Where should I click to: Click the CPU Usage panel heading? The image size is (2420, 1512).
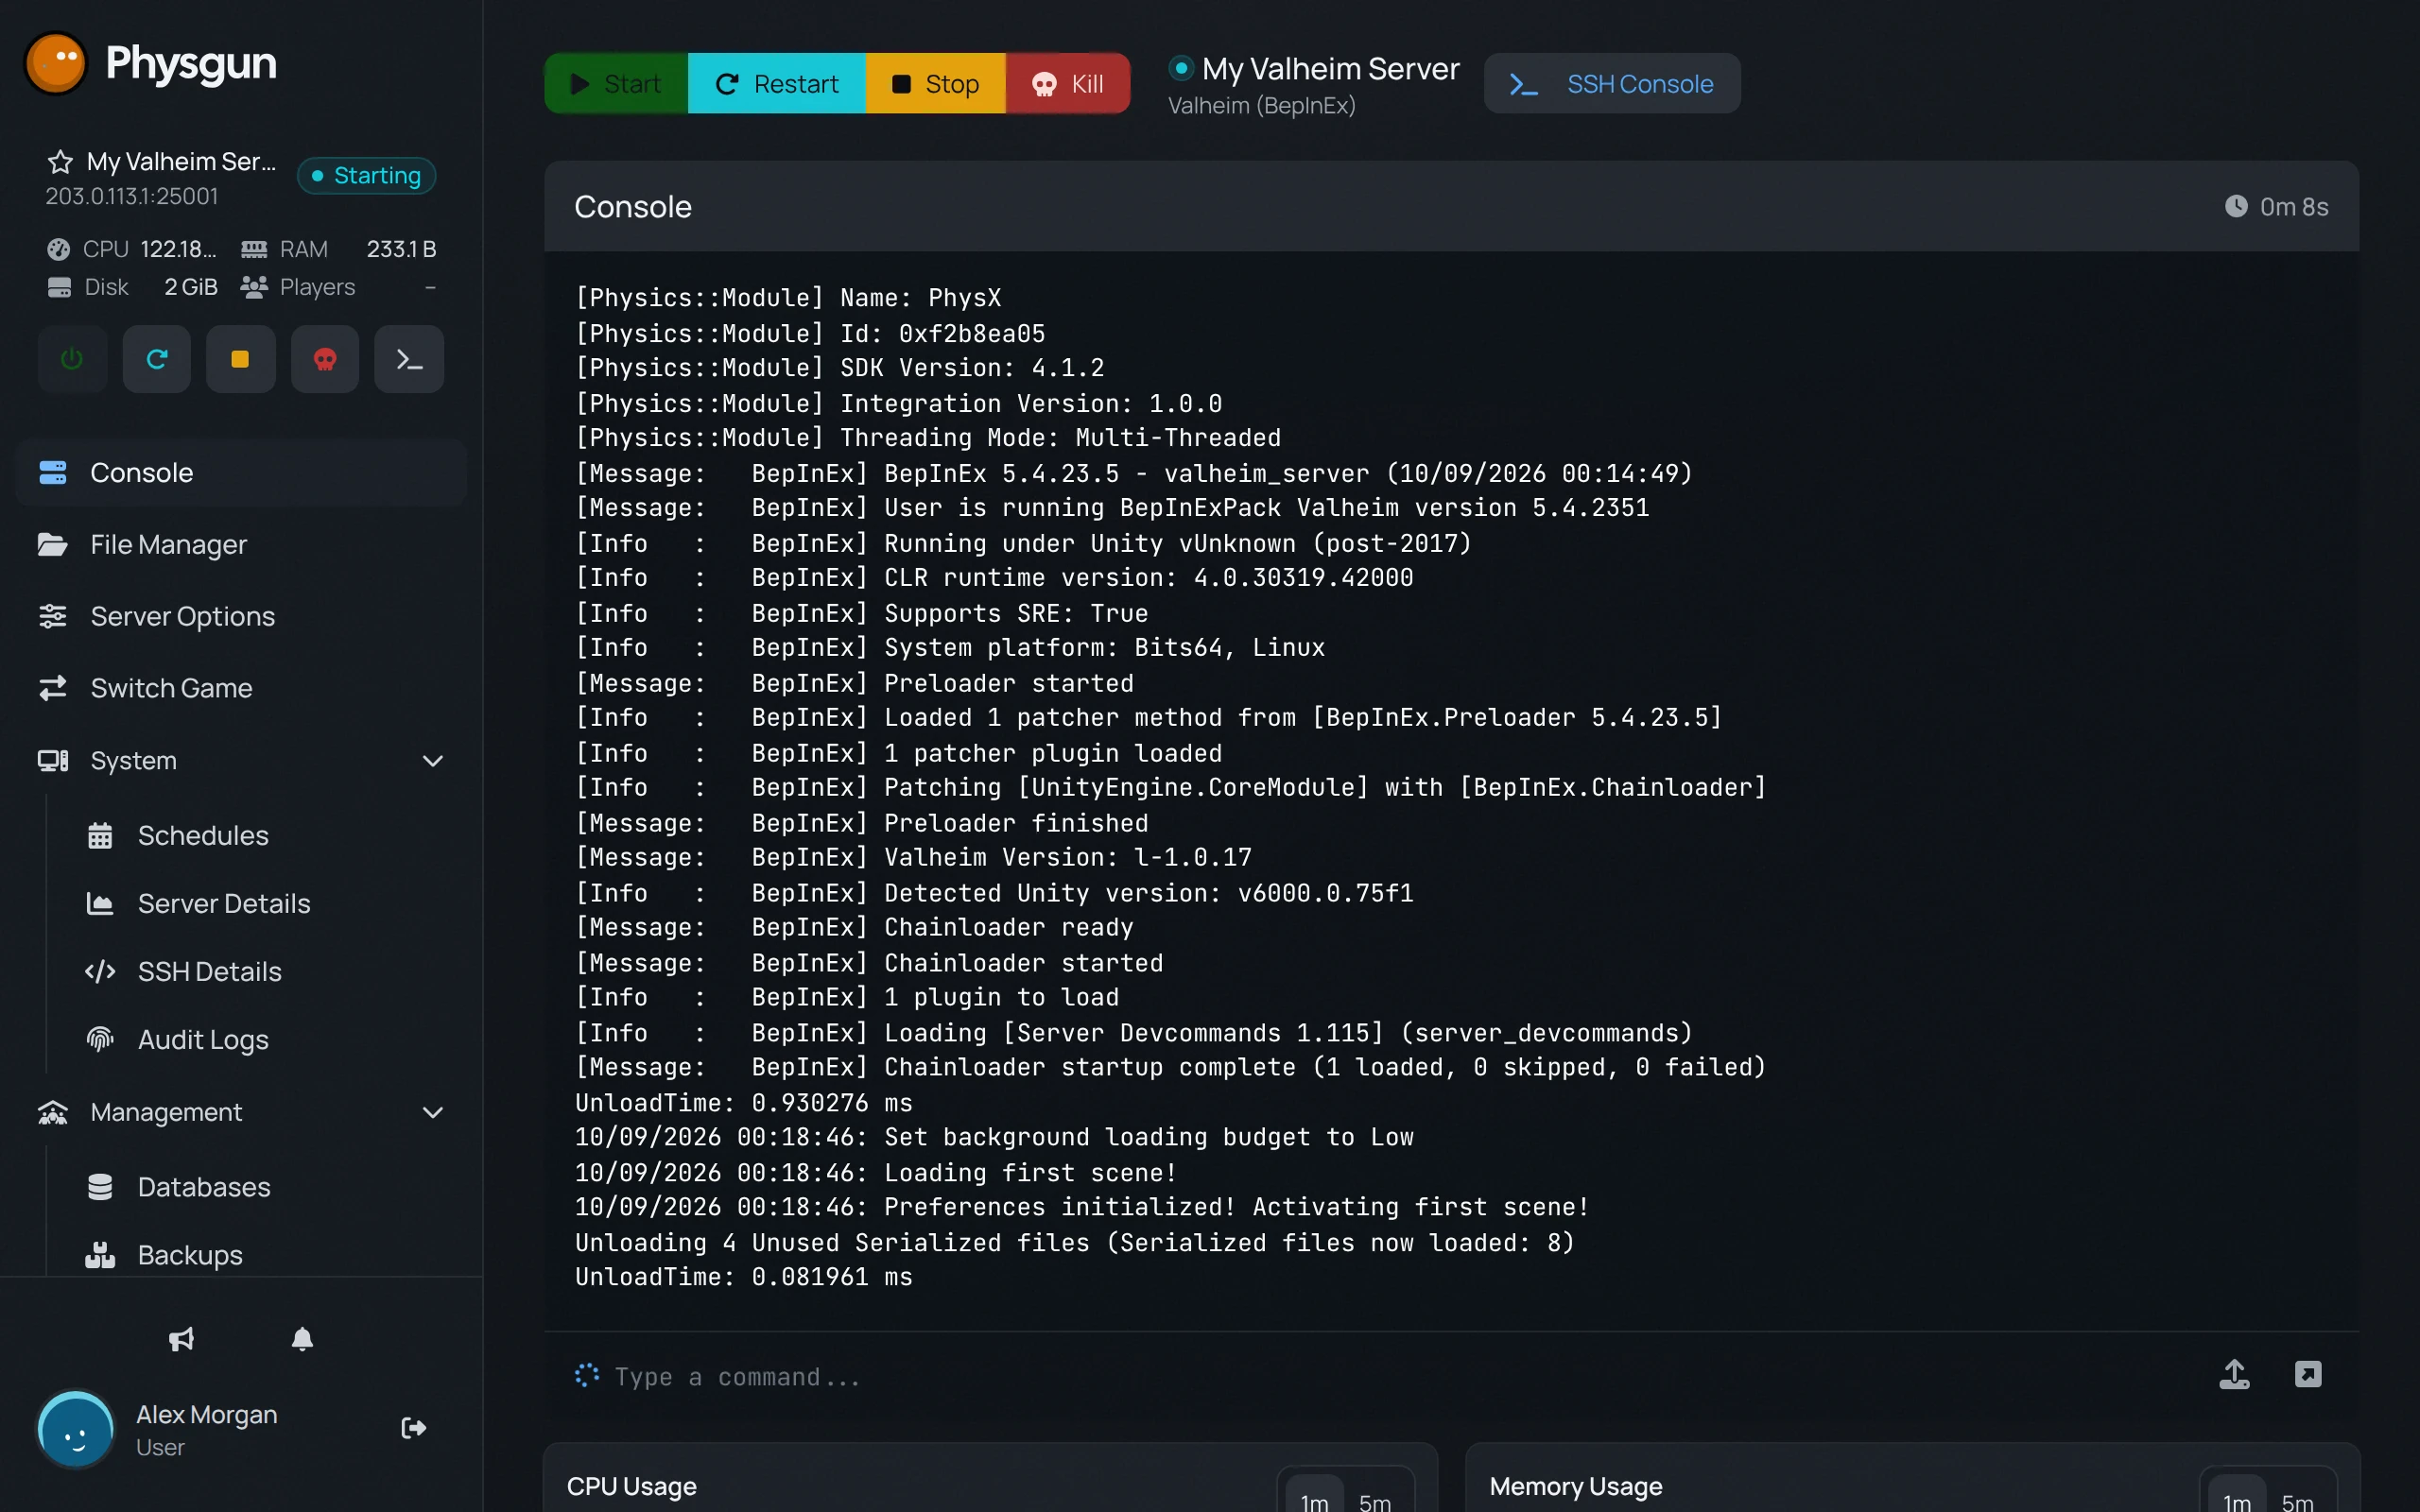coord(631,1486)
